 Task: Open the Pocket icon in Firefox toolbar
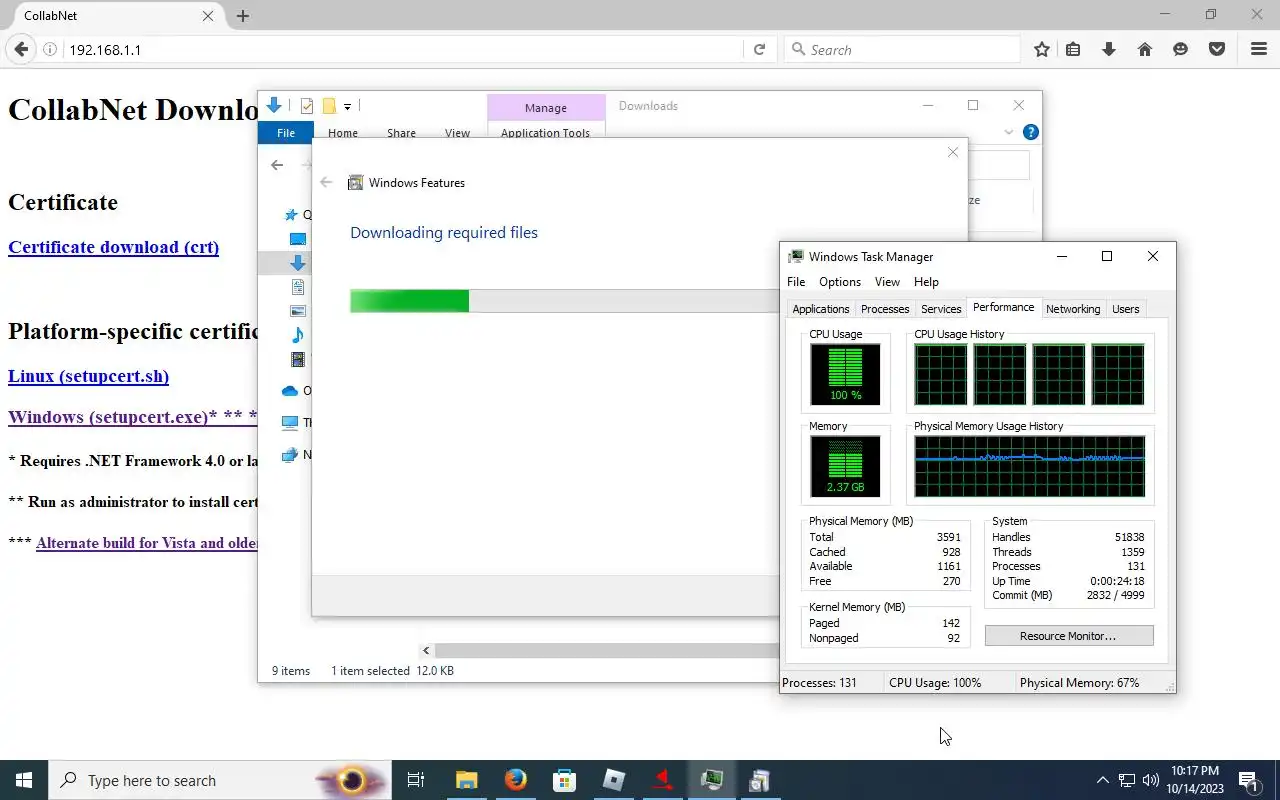coord(1217,49)
